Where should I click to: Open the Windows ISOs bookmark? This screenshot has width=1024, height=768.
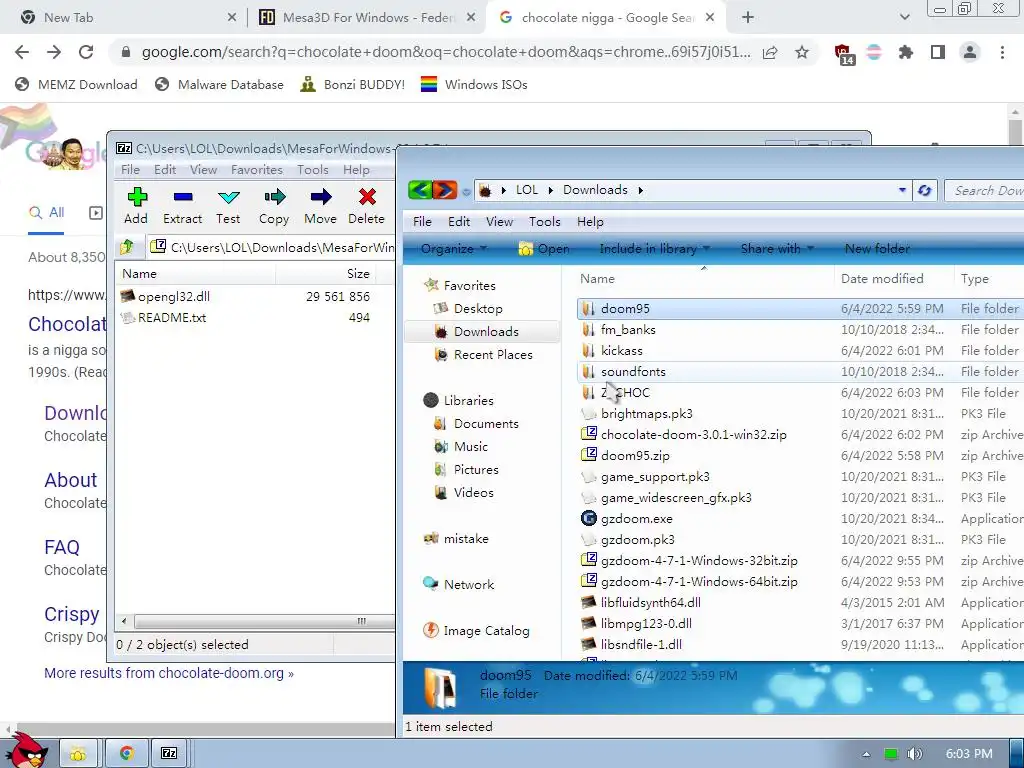(474, 84)
